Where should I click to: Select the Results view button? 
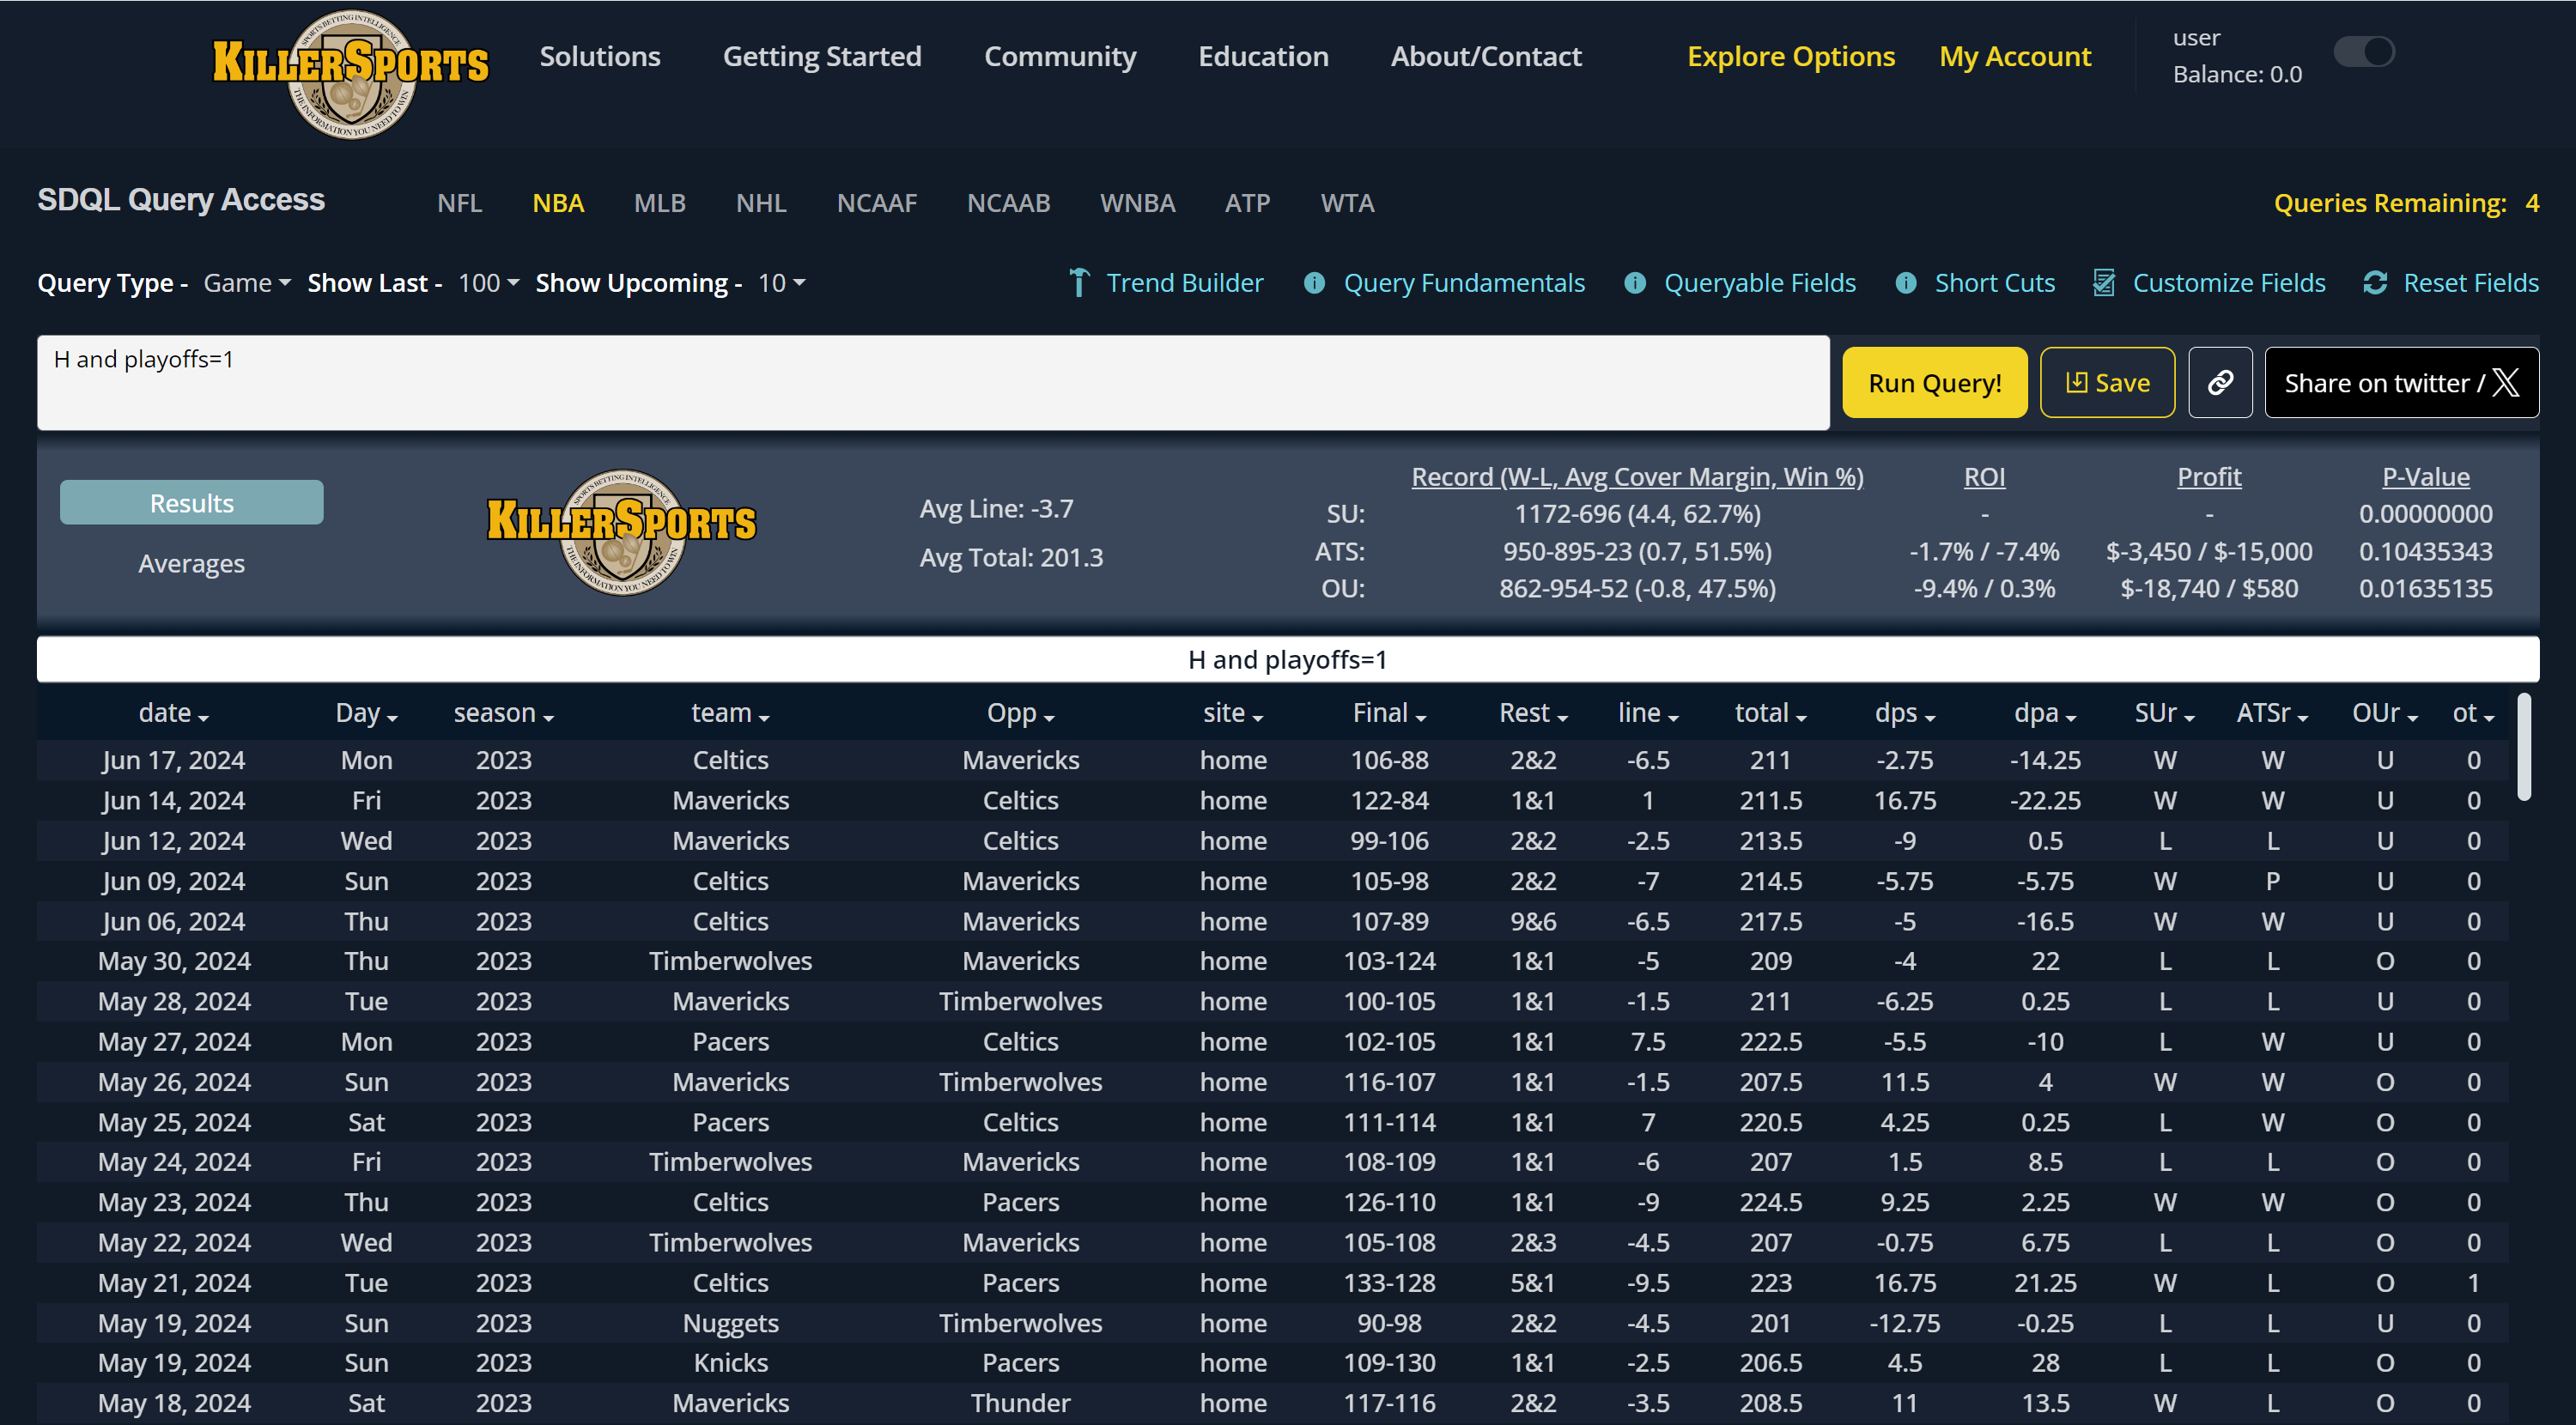click(x=191, y=502)
